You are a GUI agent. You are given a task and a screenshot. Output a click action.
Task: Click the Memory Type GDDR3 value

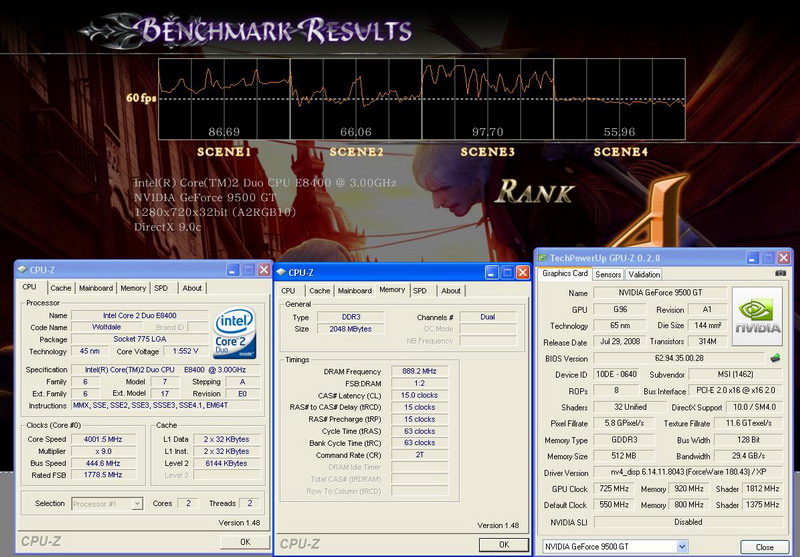point(624,440)
